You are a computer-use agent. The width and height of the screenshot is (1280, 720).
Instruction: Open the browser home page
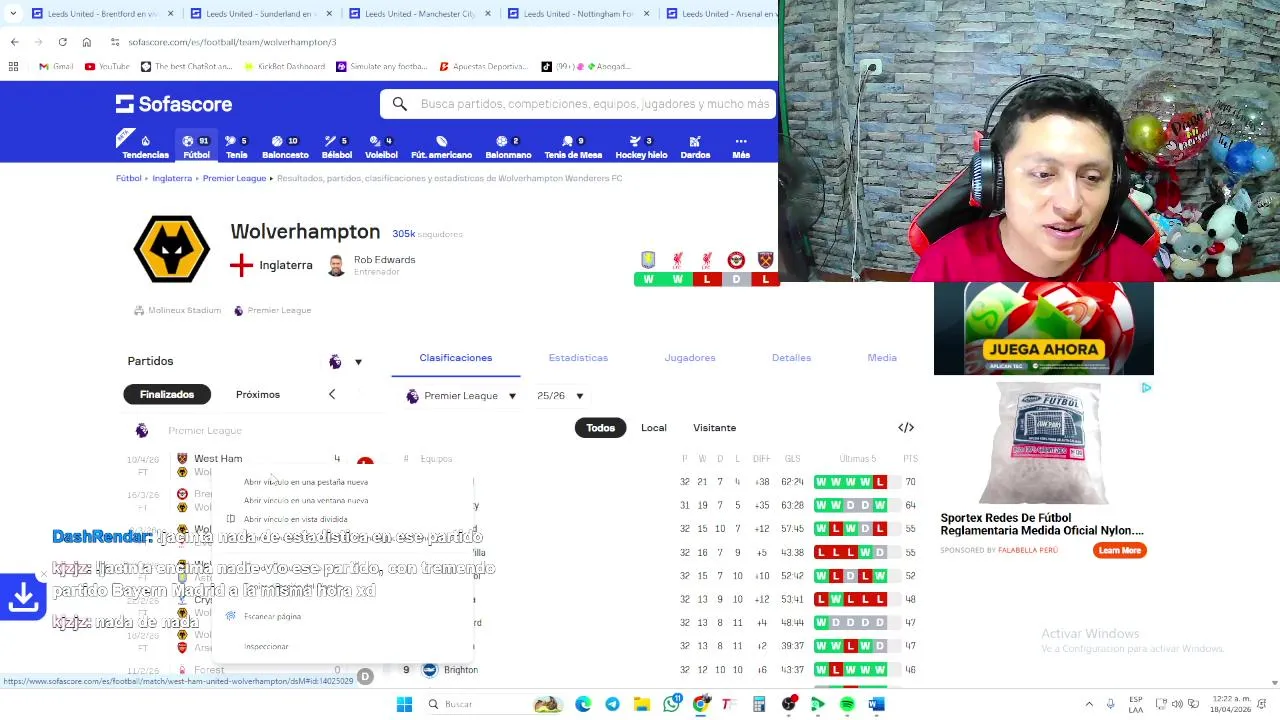tap(87, 42)
